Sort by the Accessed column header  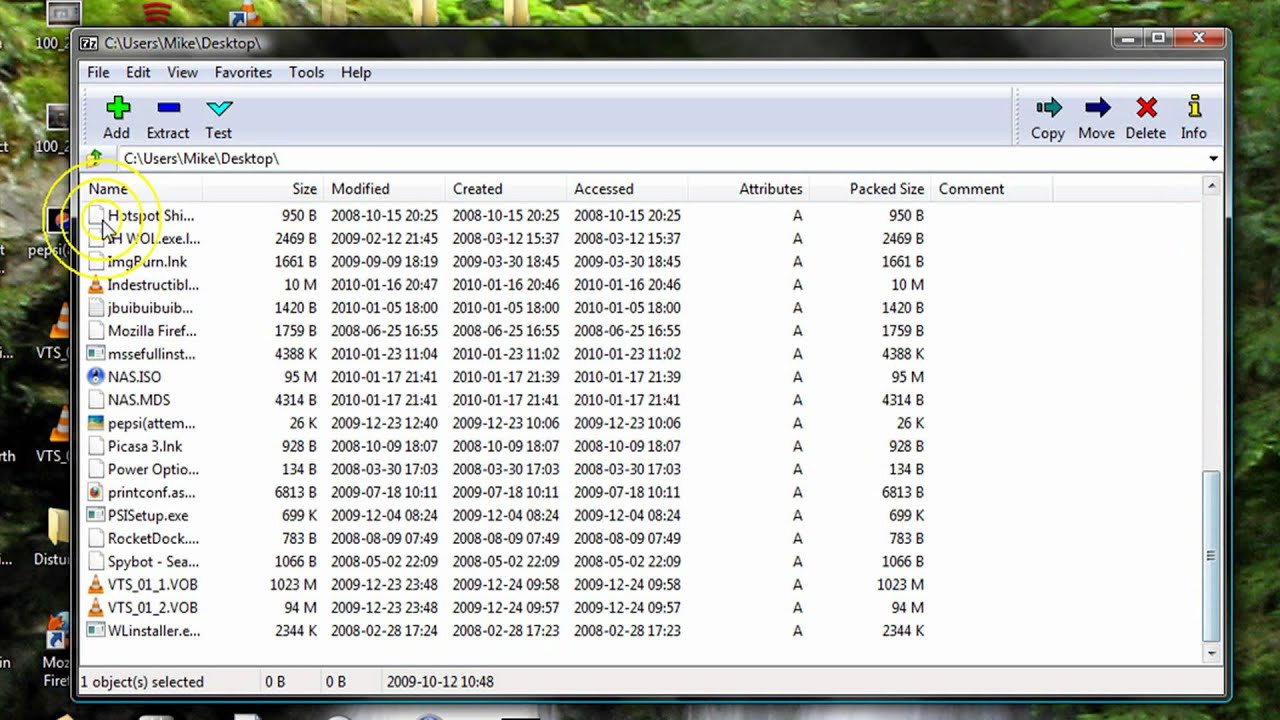tap(627, 189)
